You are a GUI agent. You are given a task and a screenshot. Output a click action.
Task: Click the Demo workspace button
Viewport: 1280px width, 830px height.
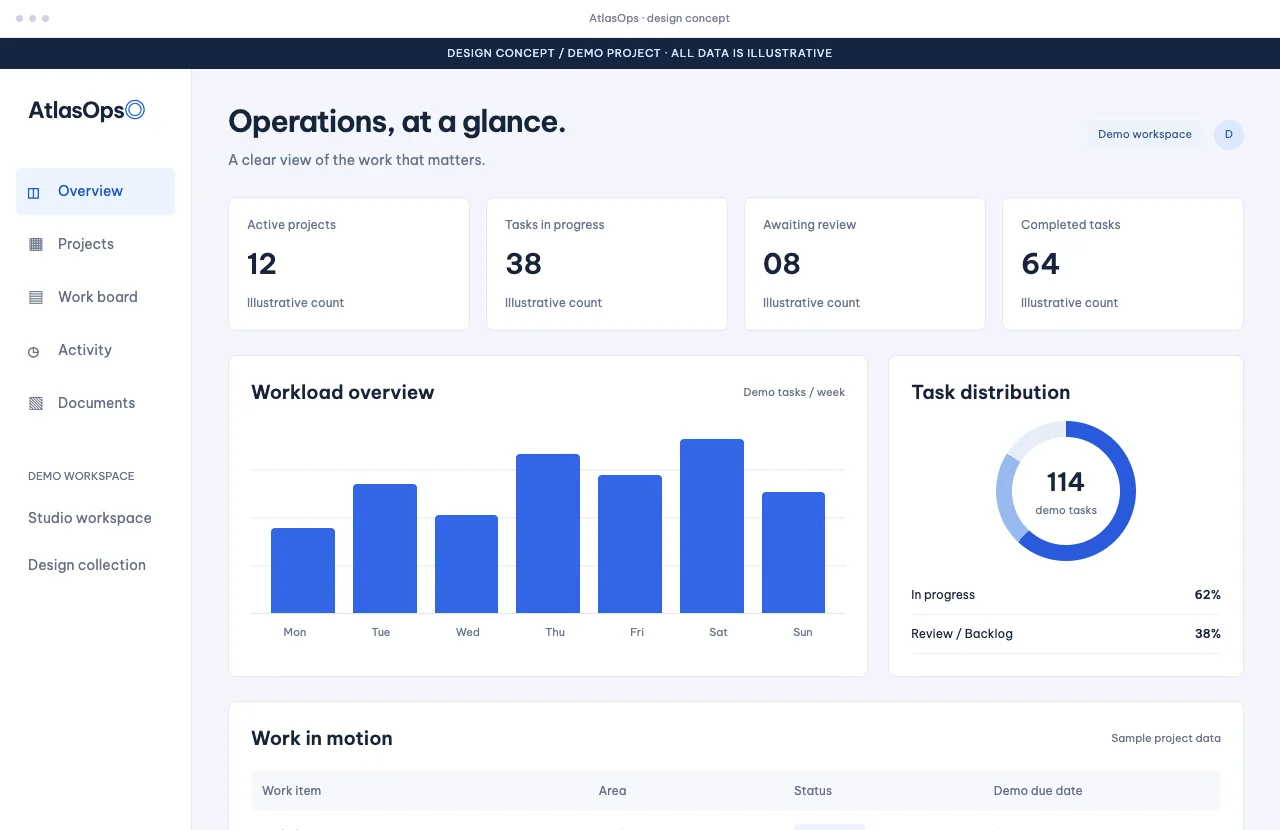pyautogui.click(x=1145, y=135)
